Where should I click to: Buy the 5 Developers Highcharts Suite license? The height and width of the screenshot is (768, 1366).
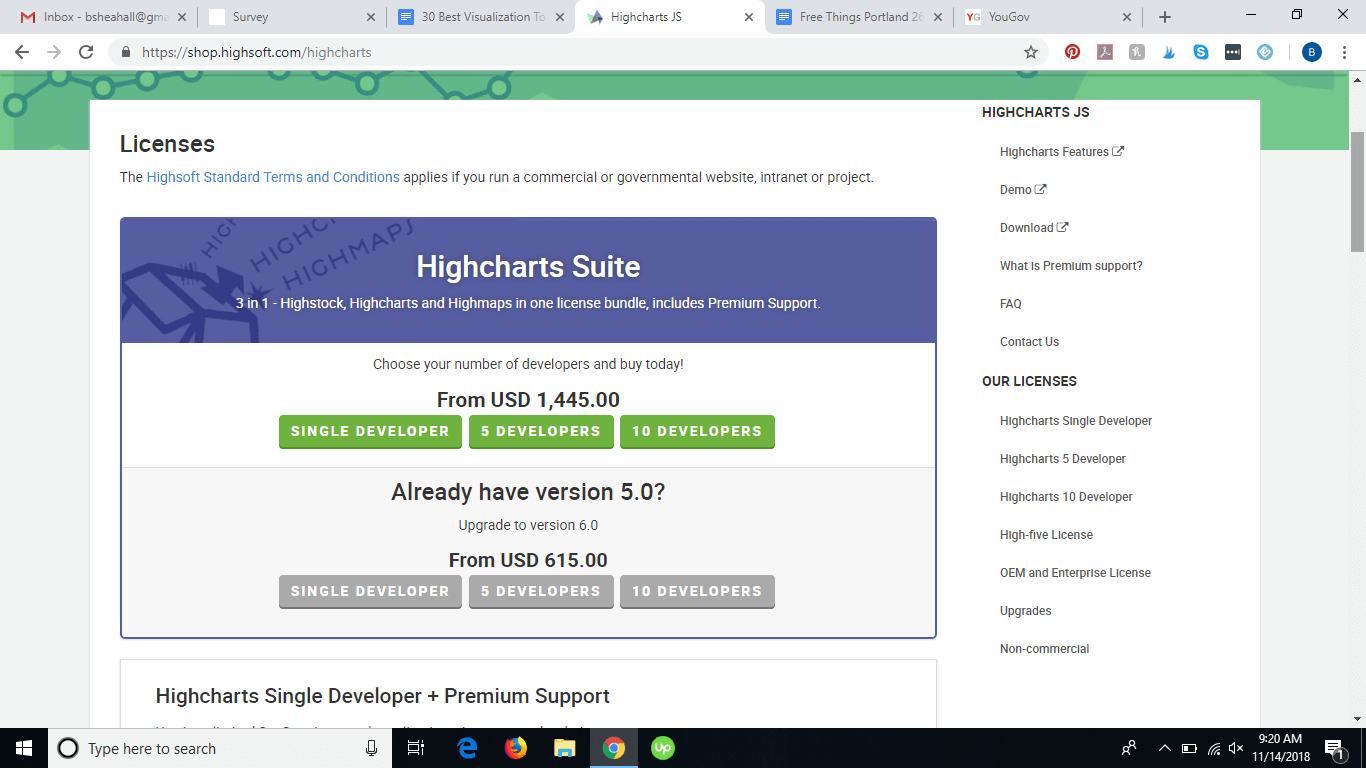(541, 431)
